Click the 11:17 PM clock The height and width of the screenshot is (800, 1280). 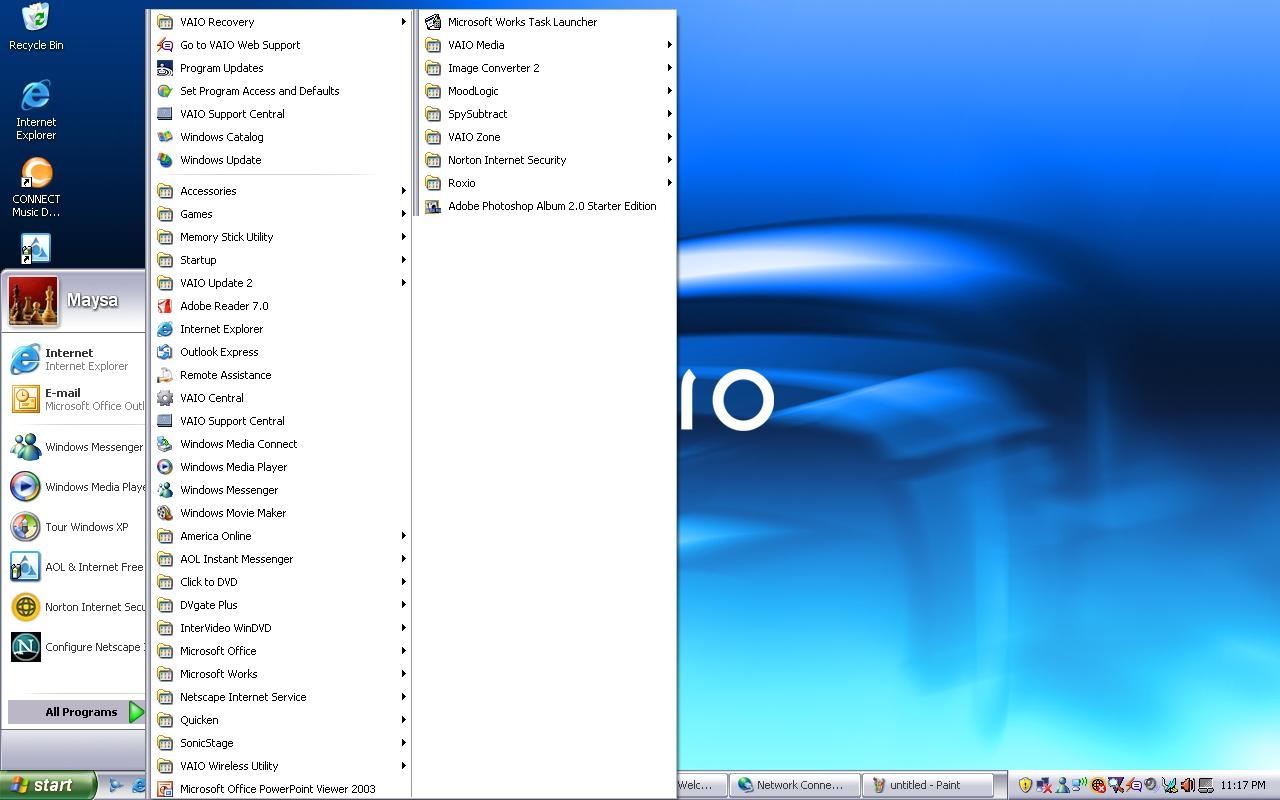(x=1243, y=786)
